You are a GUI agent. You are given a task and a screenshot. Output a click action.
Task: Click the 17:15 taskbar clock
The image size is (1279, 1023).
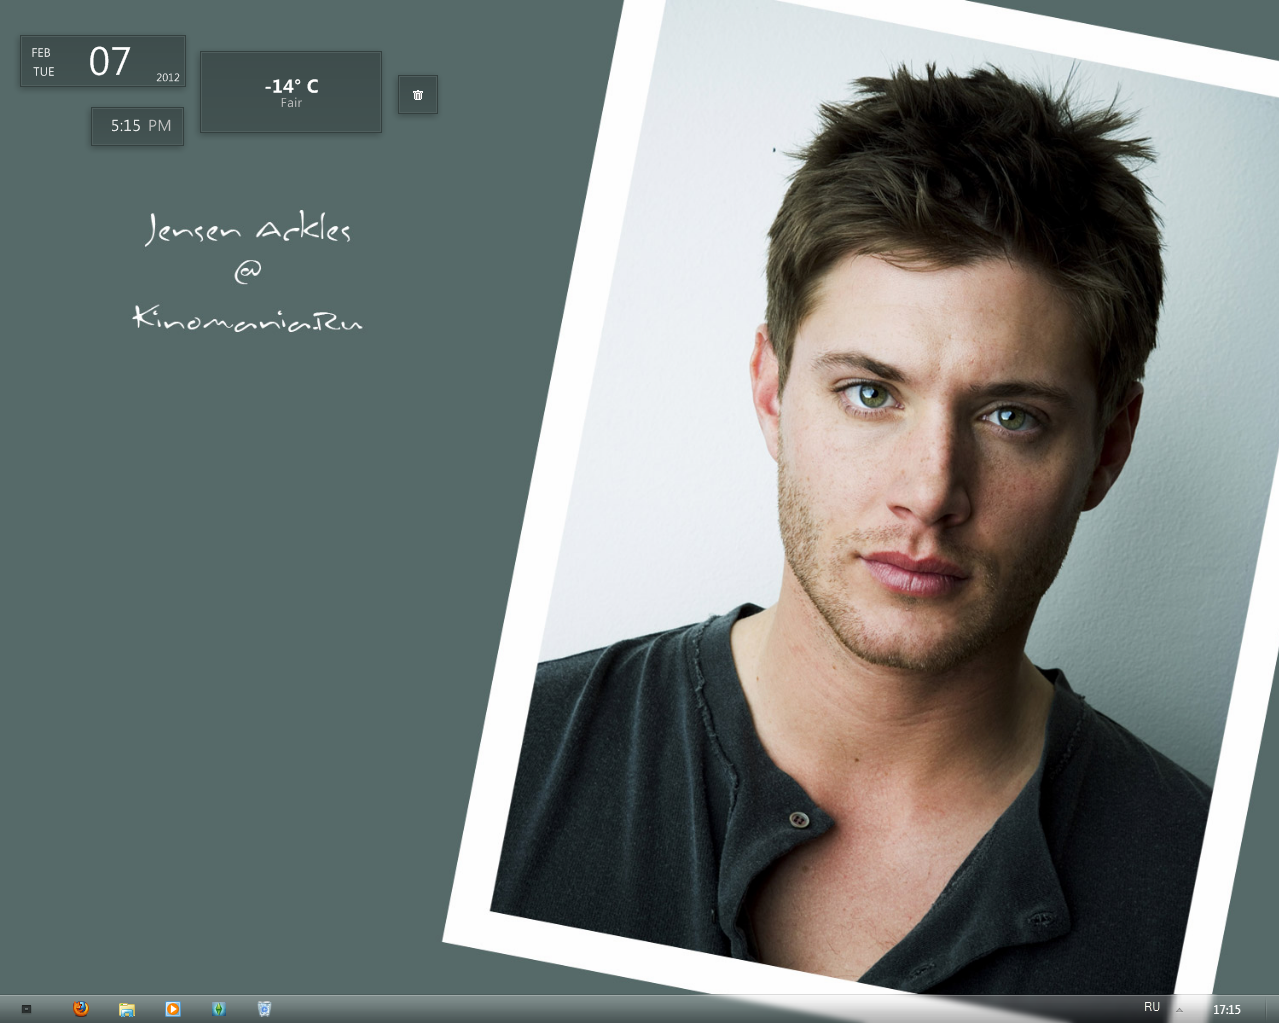(x=1226, y=1010)
